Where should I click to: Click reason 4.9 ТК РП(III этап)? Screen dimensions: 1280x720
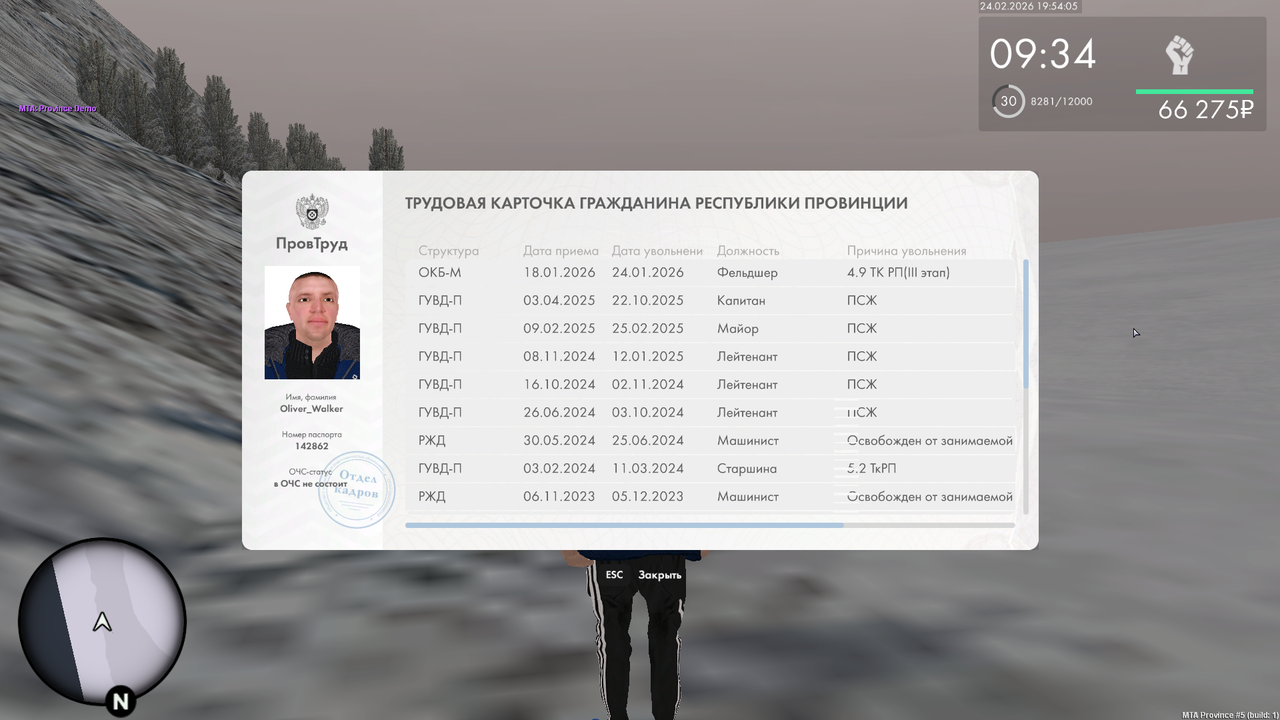point(898,273)
